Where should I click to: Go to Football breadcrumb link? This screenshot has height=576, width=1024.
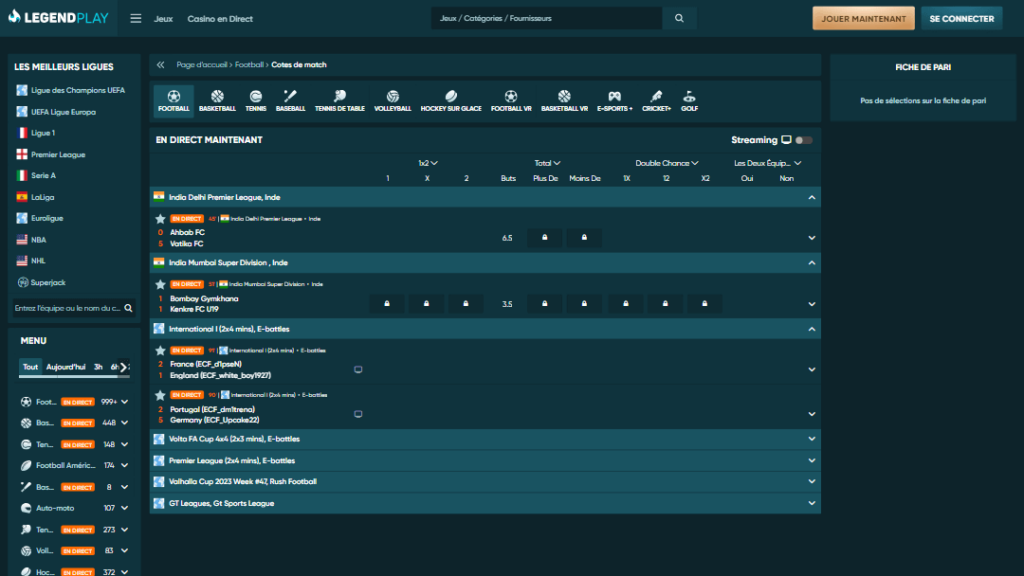tap(249, 65)
